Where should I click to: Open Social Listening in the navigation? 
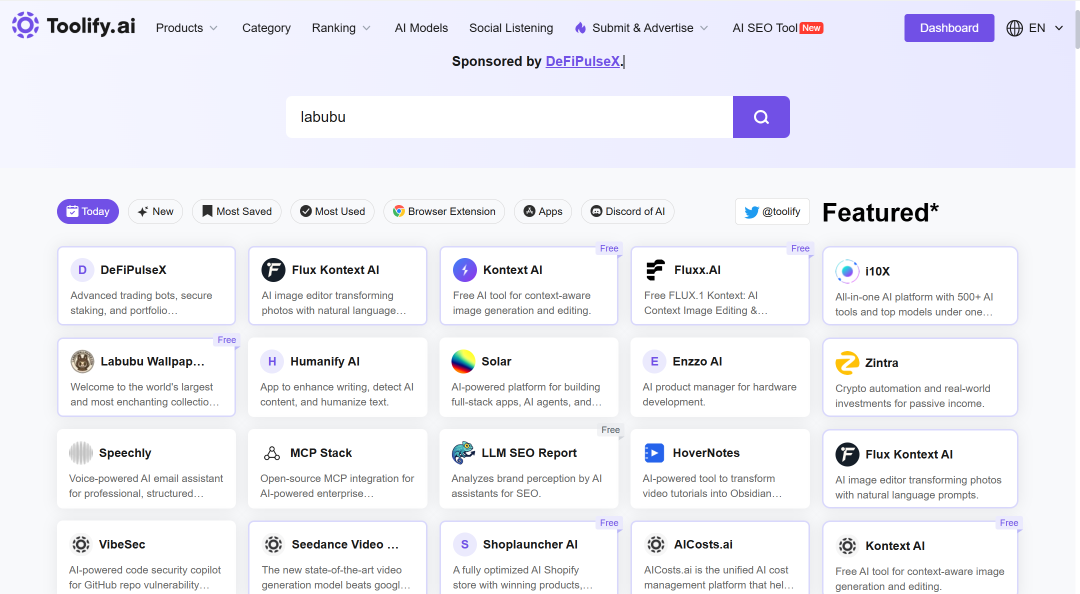pyautogui.click(x=511, y=28)
